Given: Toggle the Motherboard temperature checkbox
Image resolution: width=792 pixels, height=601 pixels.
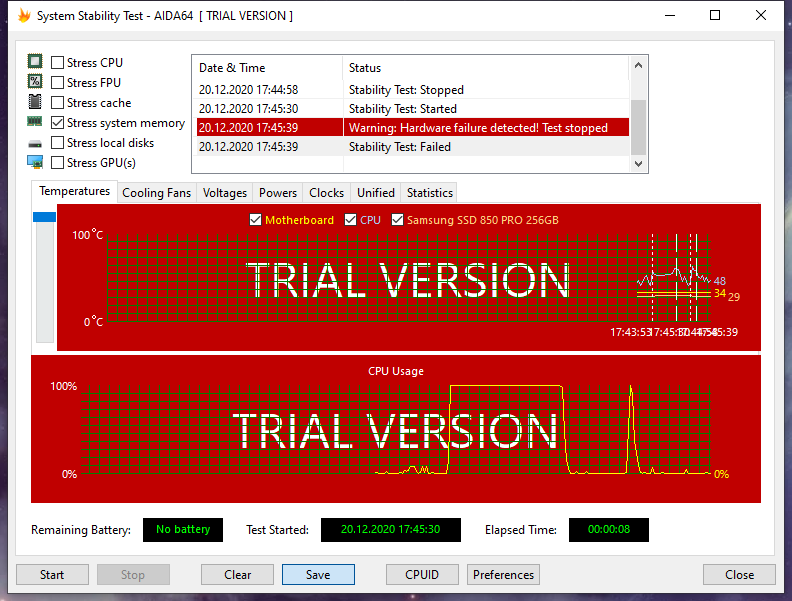Looking at the screenshot, I should (x=256, y=220).
